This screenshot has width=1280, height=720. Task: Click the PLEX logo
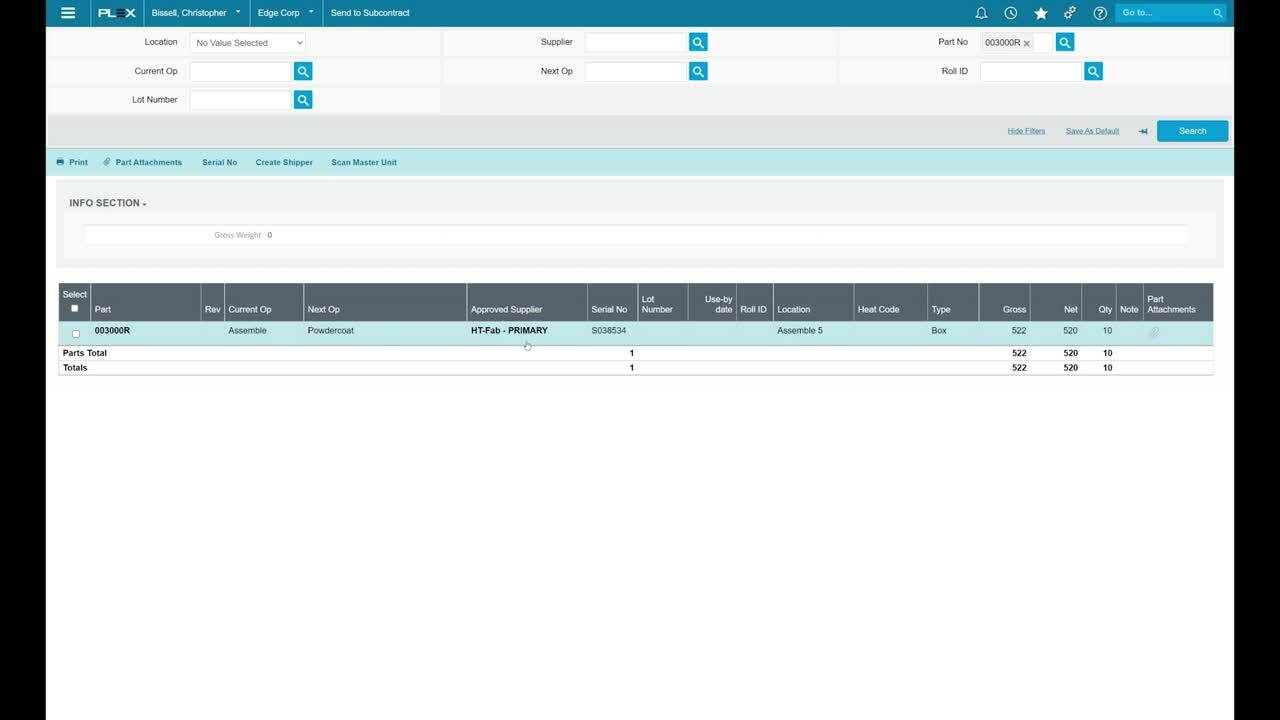(x=117, y=13)
